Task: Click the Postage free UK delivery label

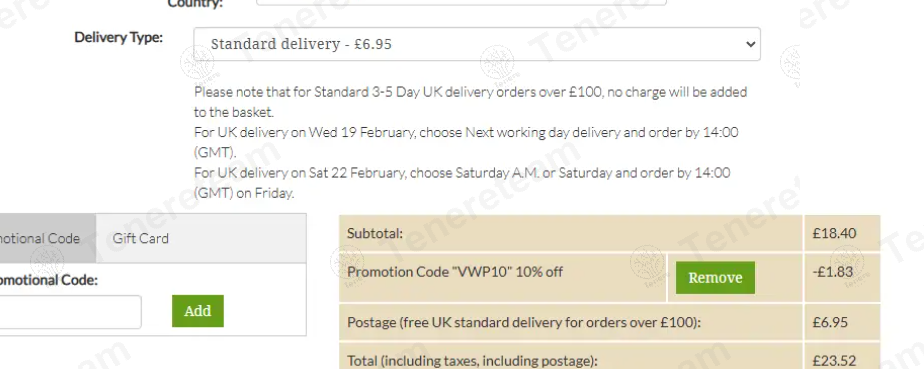Action: pyautogui.click(x=524, y=322)
